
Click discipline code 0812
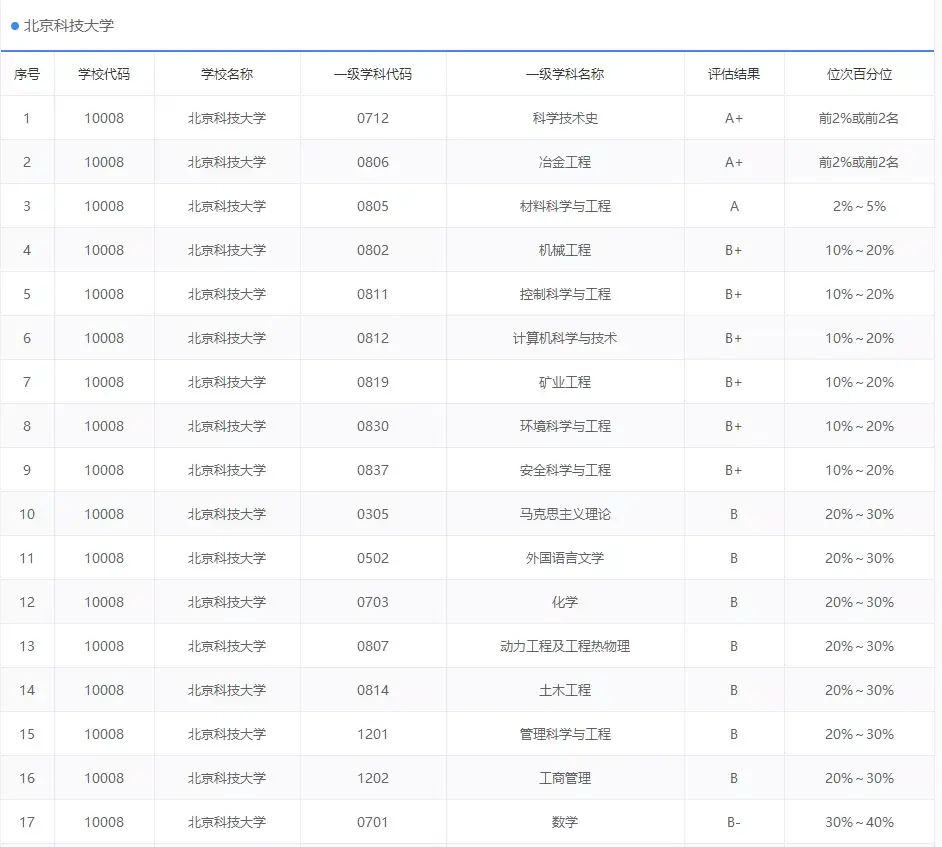[373, 338]
